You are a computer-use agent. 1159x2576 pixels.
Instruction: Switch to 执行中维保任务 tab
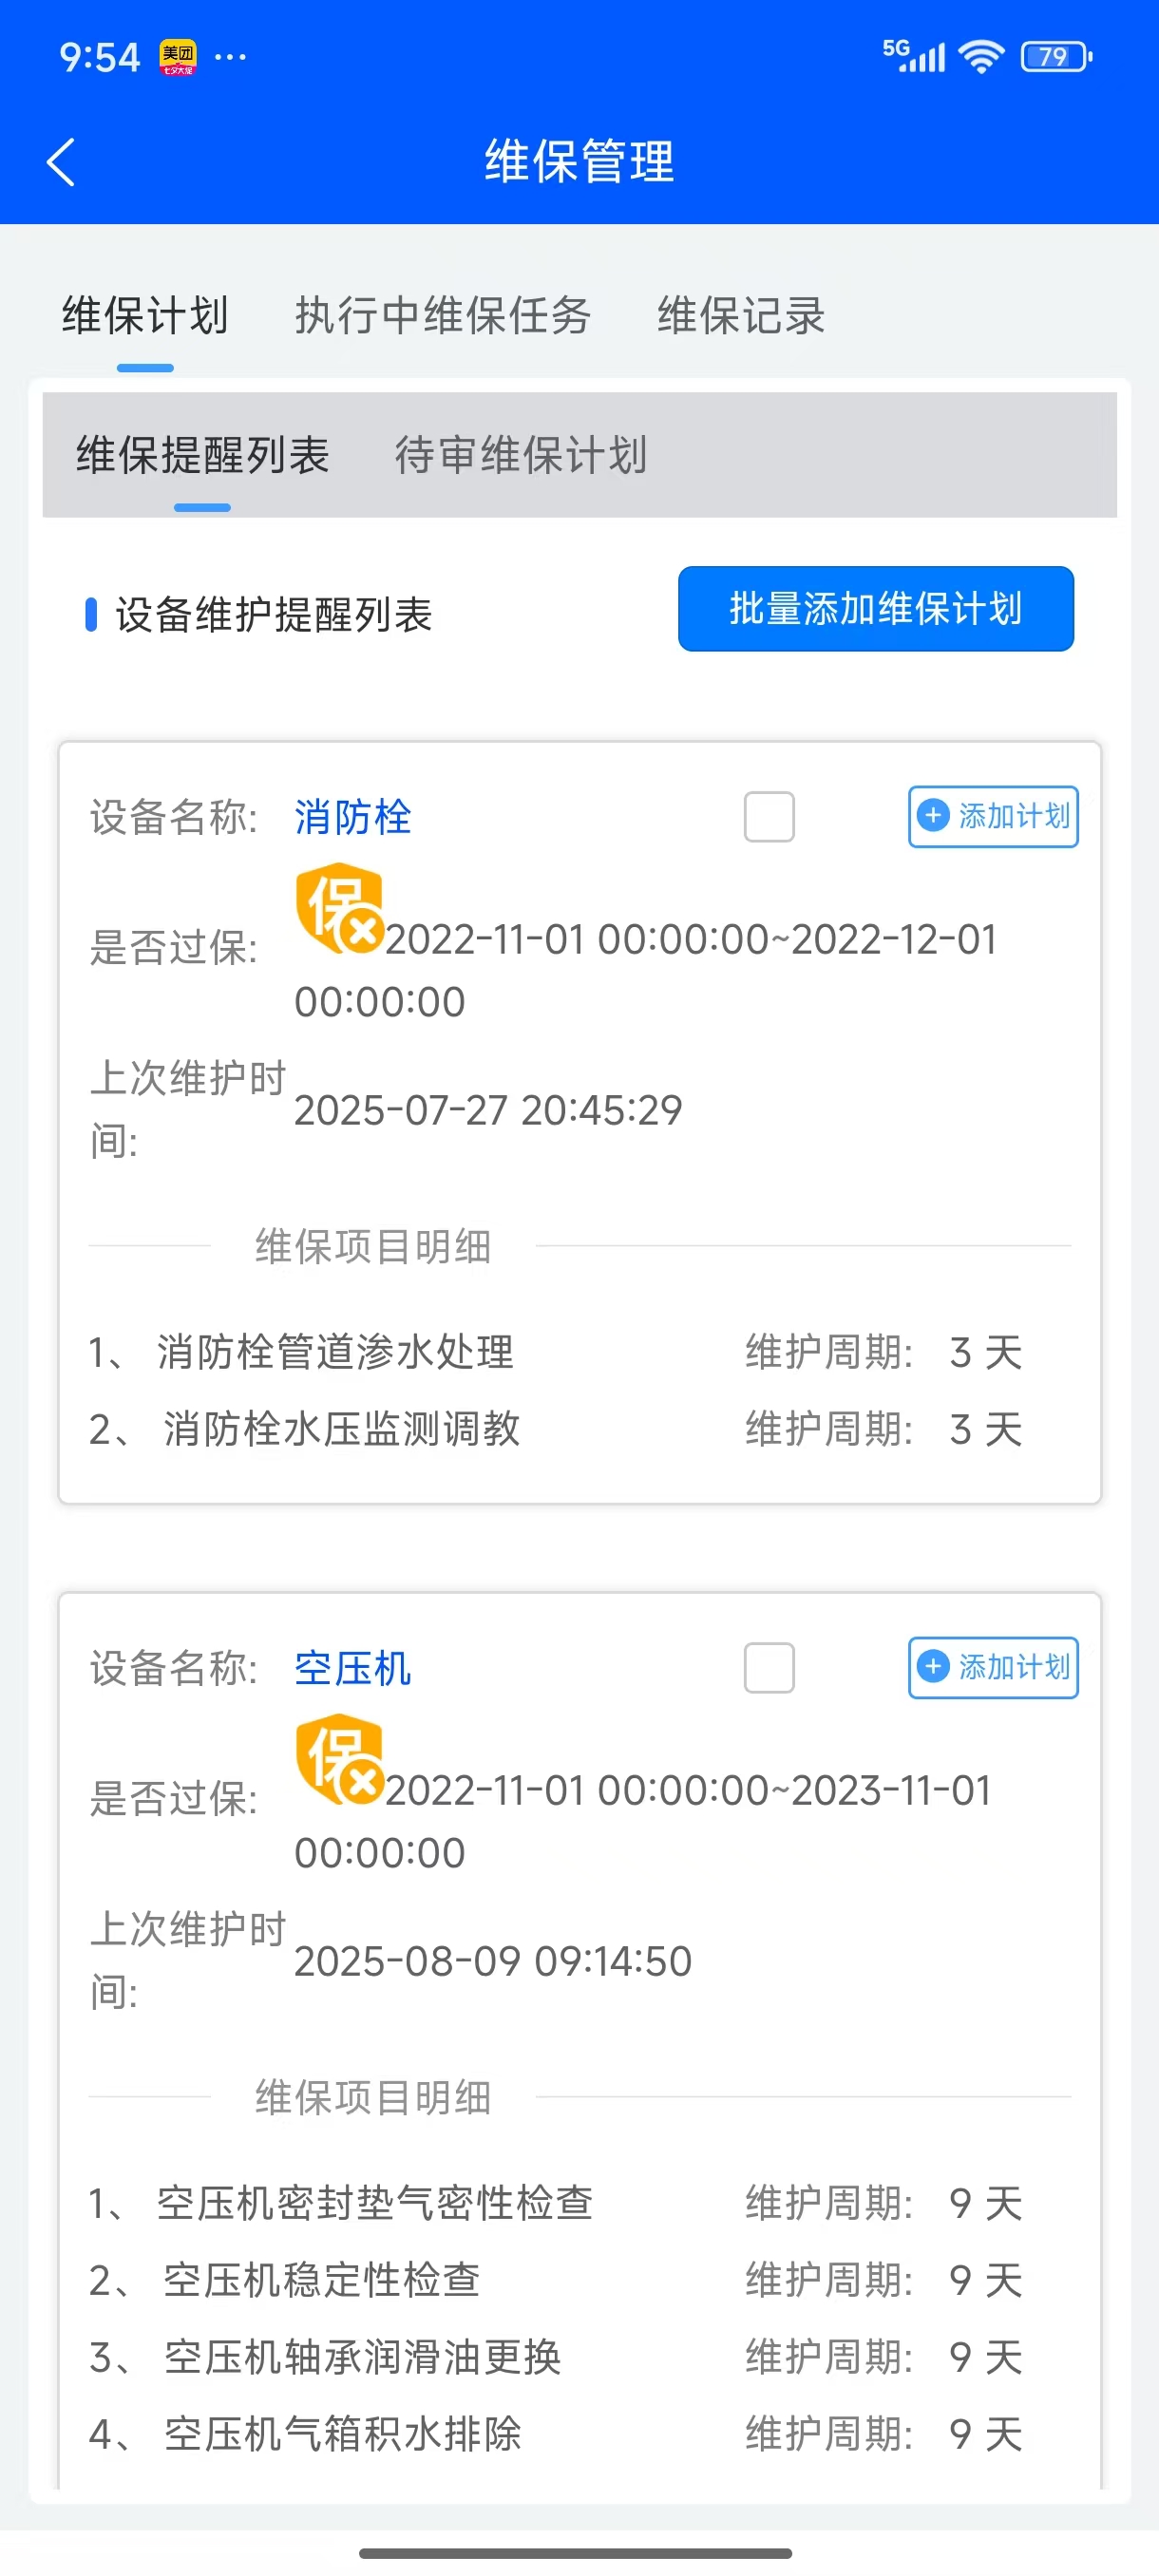click(442, 316)
